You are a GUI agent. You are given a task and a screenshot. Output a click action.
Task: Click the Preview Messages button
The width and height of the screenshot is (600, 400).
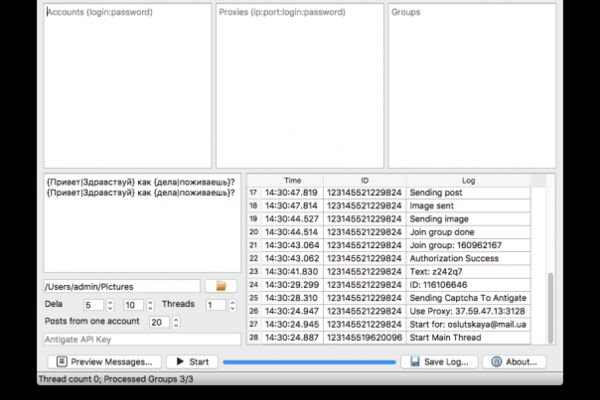(x=104, y=362)
